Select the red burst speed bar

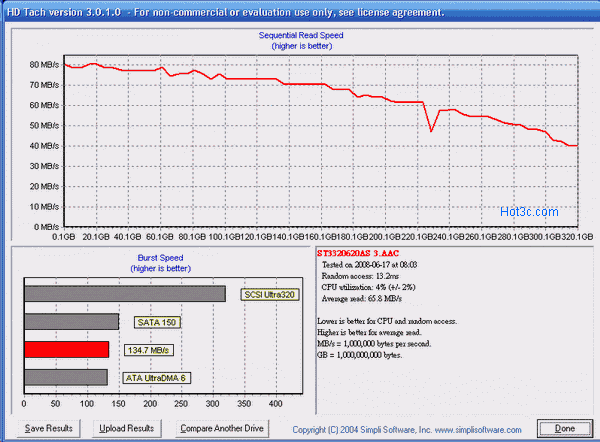(65, 349)
